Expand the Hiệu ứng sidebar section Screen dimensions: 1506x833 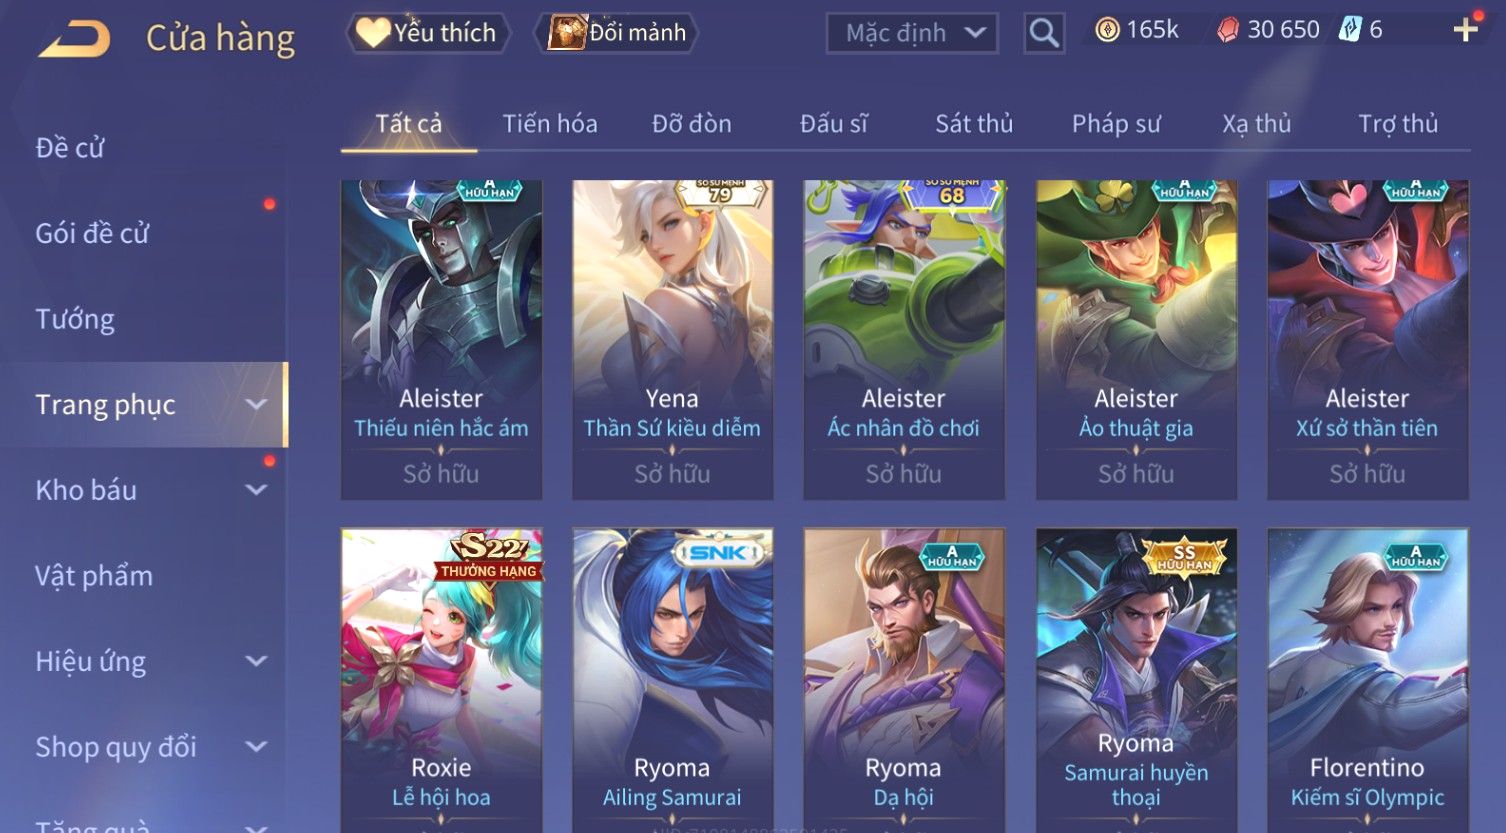tap(257, 661)
